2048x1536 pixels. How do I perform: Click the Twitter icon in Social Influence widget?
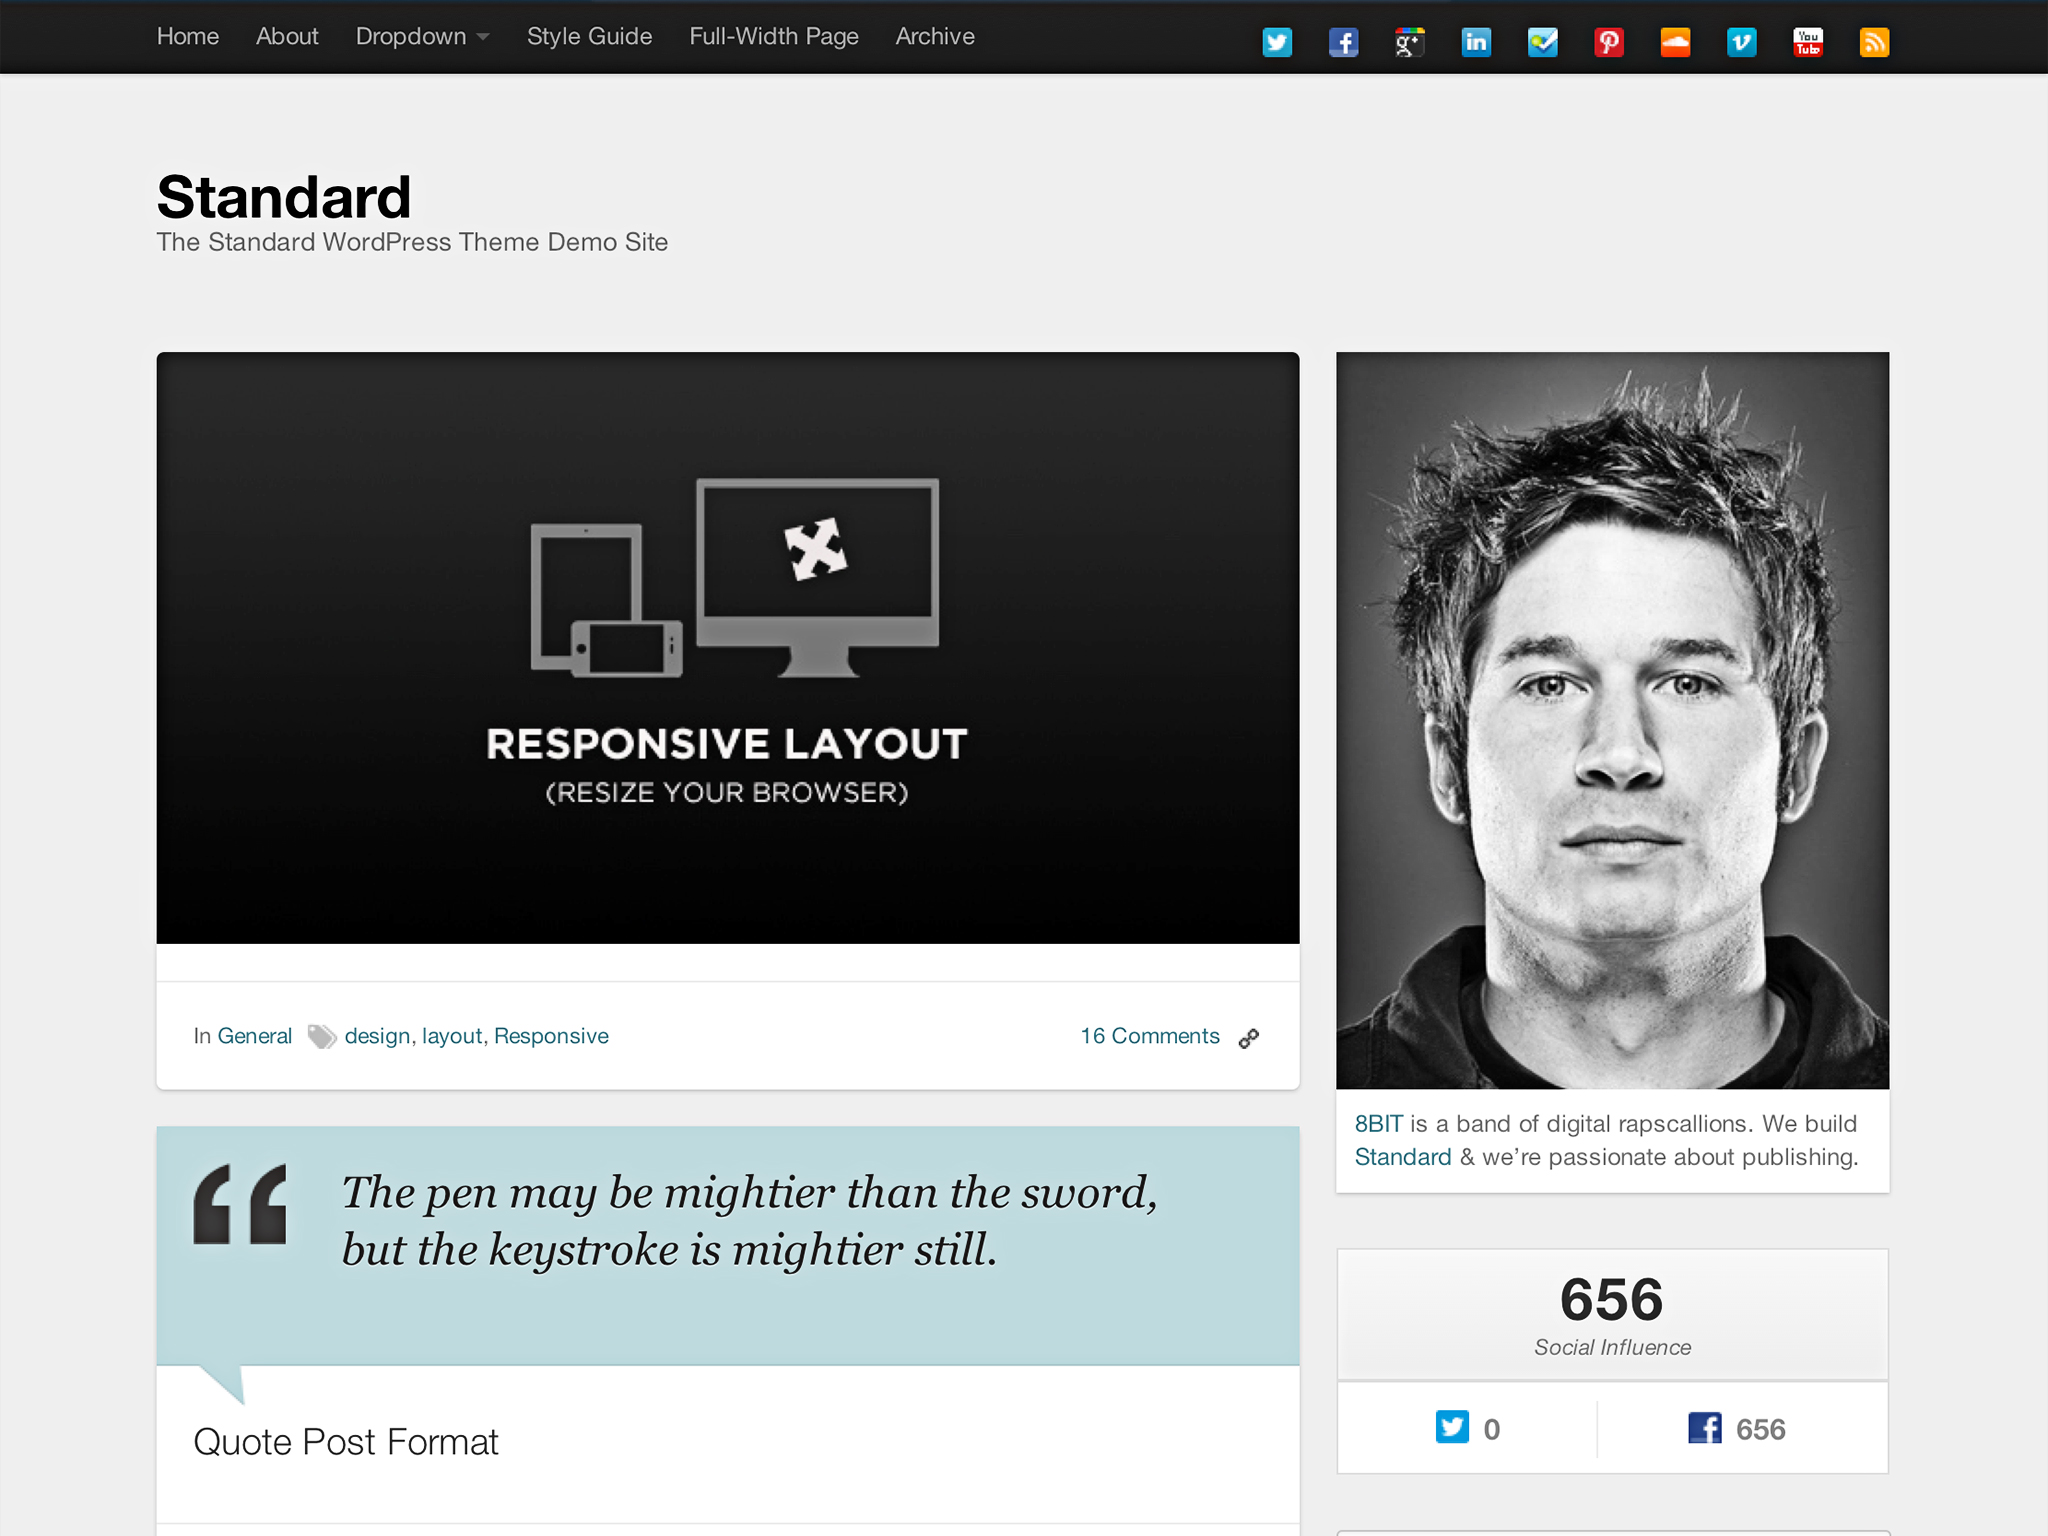tap(1452, 1427)
